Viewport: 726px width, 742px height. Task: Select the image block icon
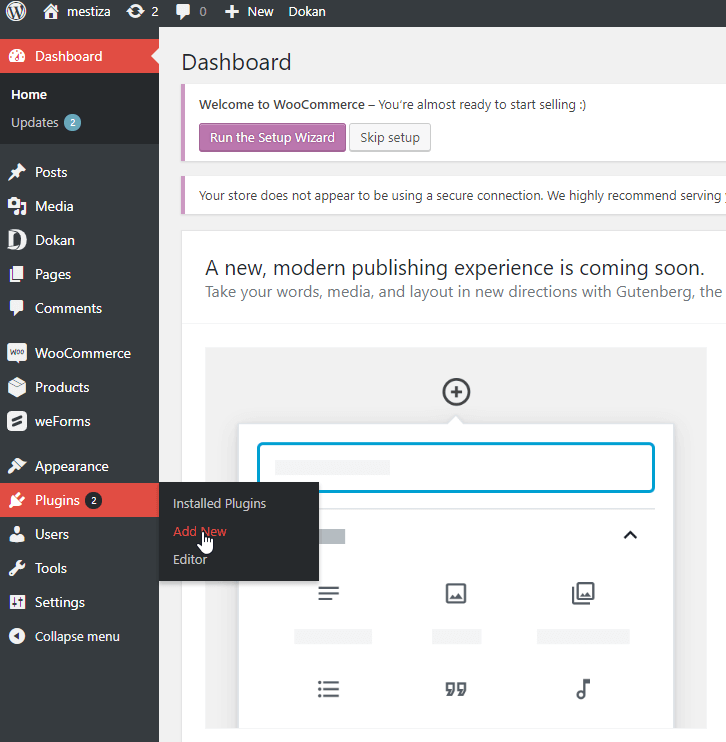[x=456, y=593]
